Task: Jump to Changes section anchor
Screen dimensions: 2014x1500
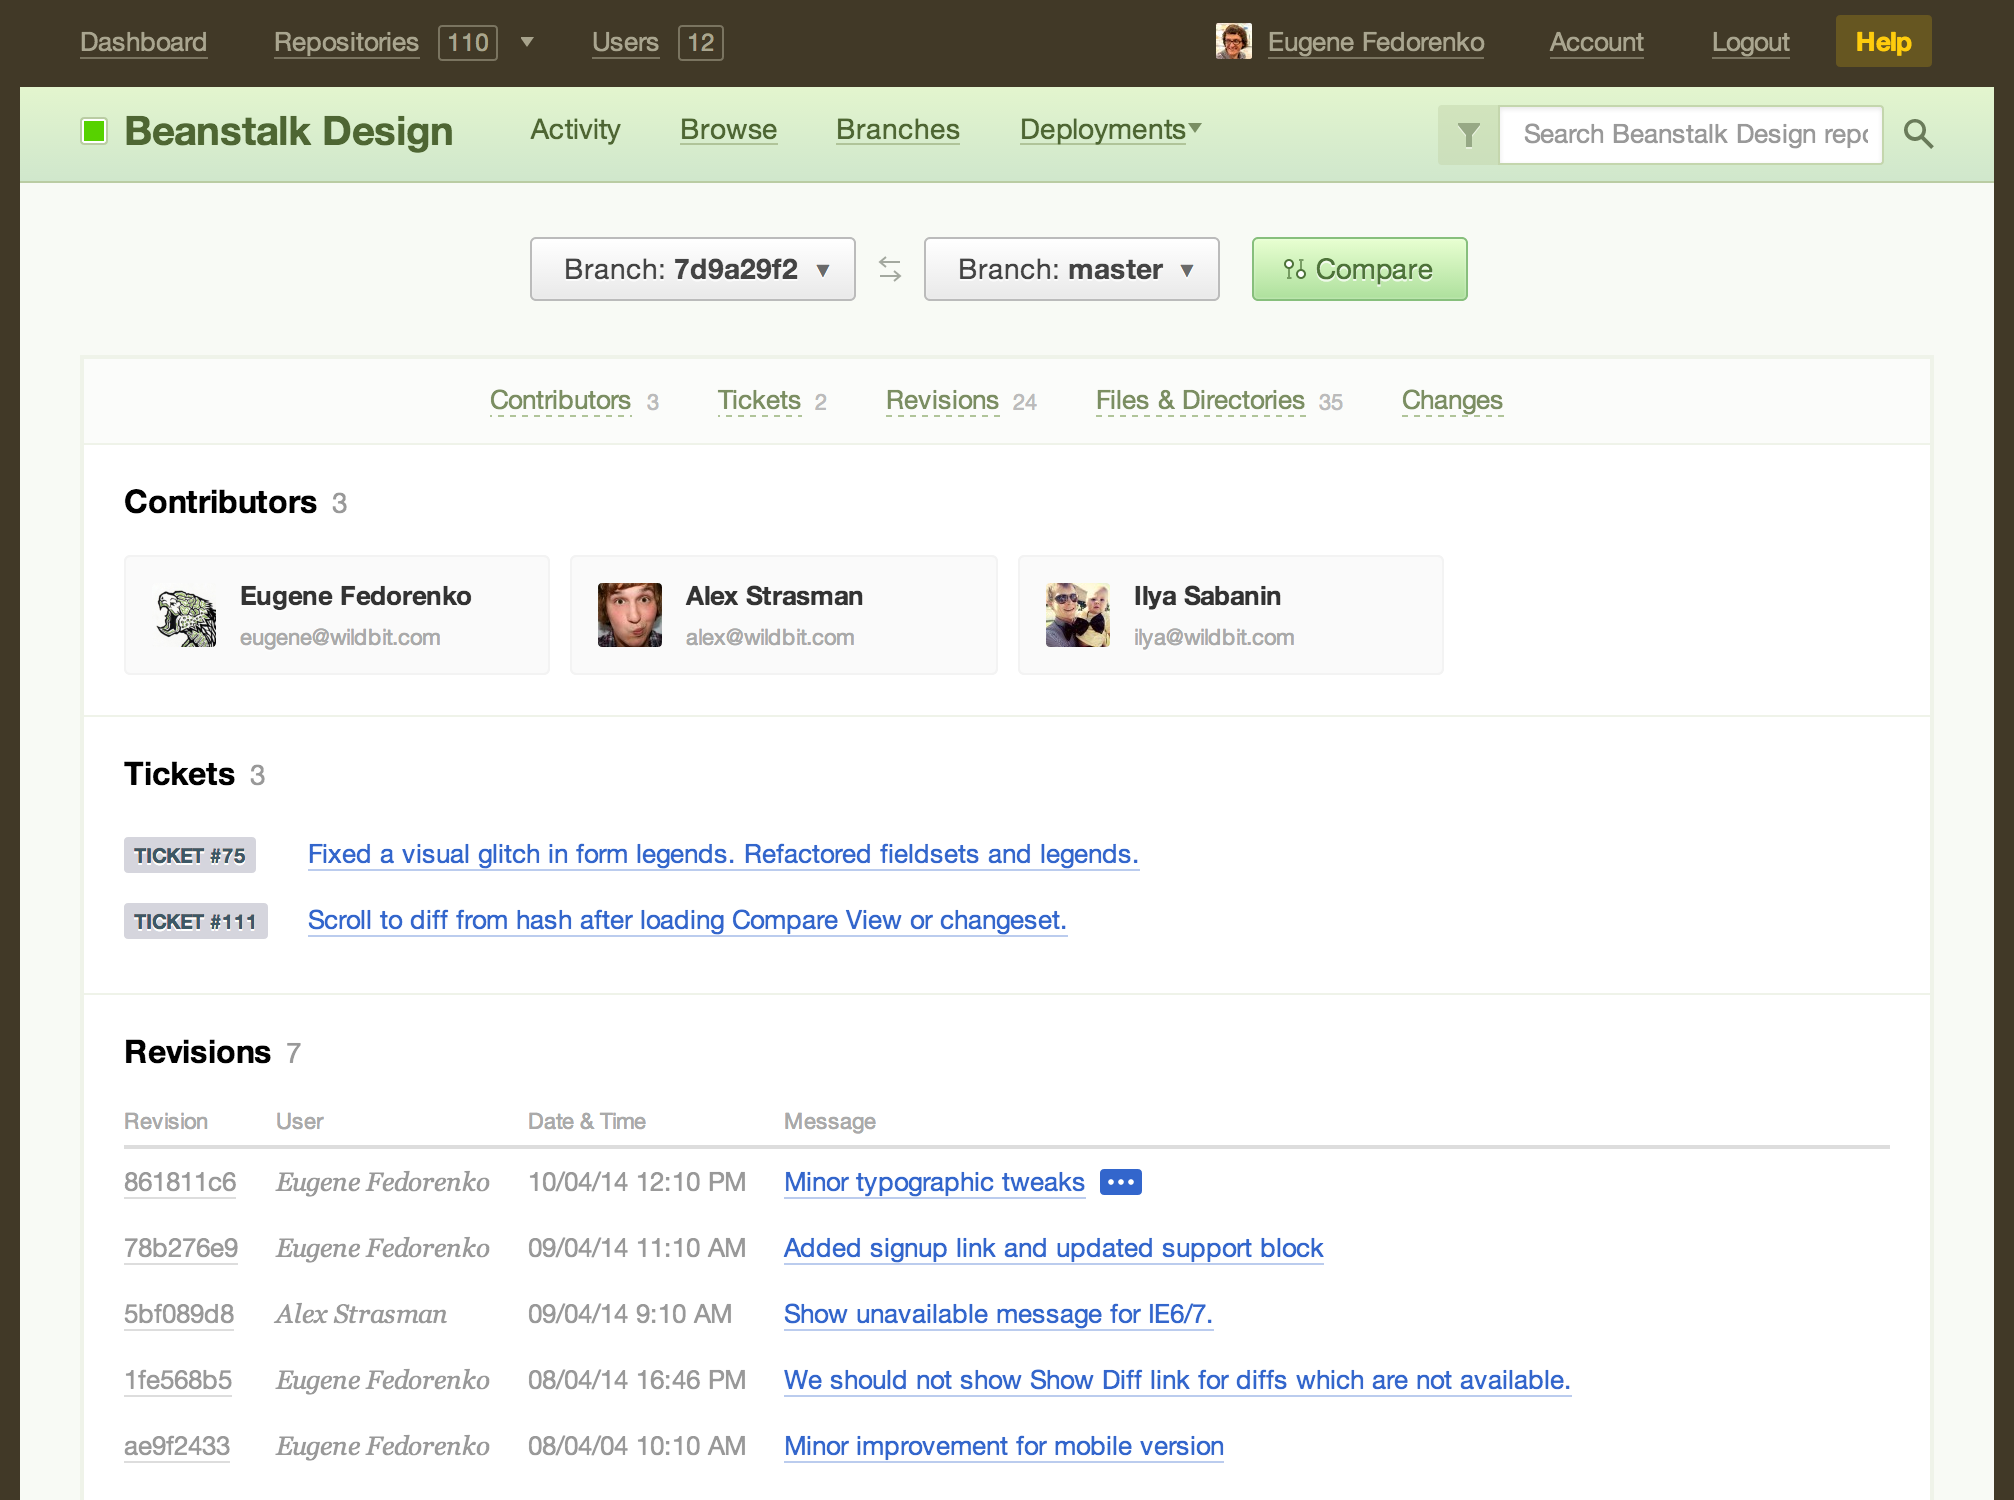Action: coord(1452,400)
